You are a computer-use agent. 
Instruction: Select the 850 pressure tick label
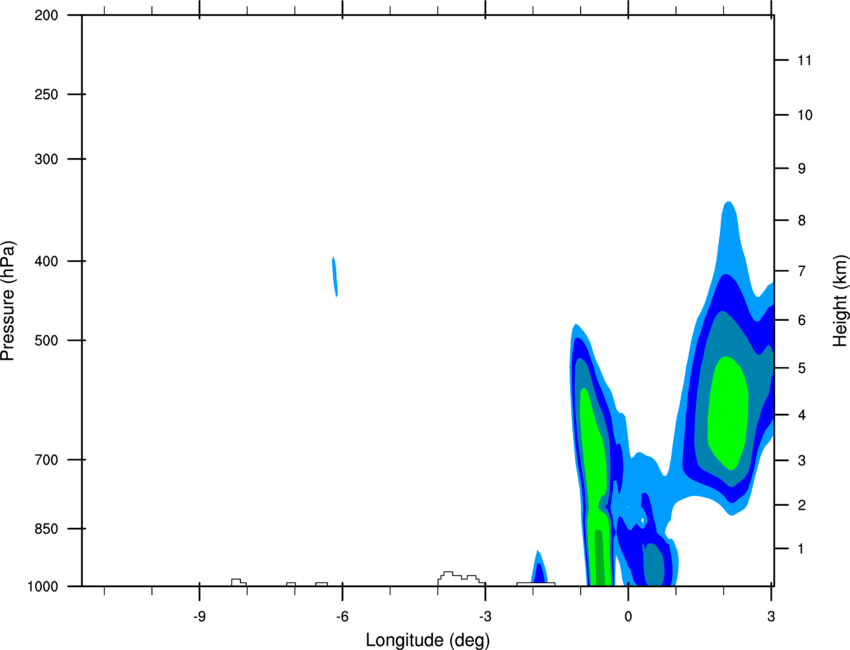coord(46,529)
